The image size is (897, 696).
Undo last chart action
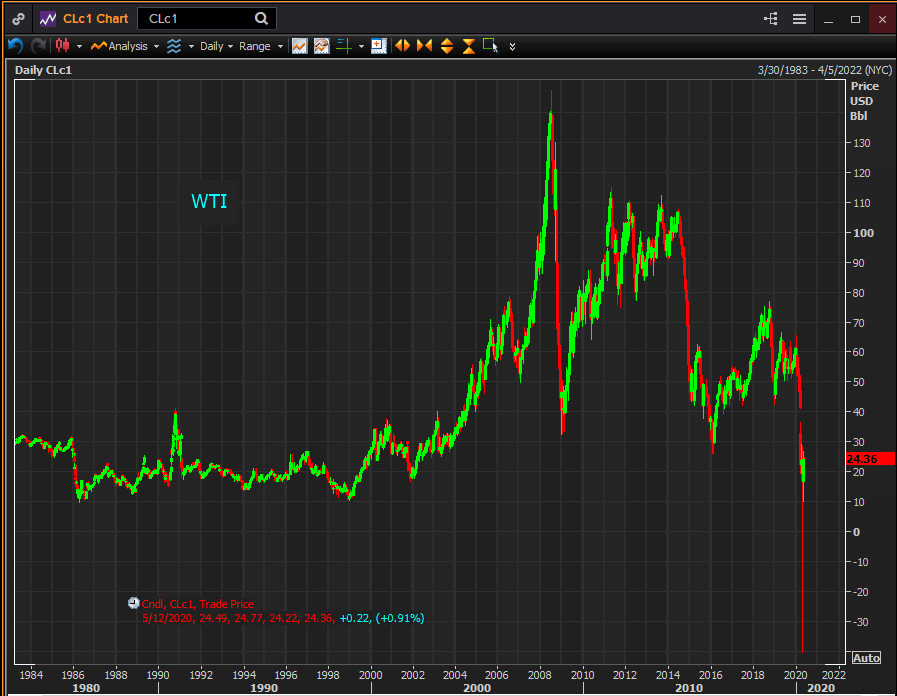tap(15, 46)
